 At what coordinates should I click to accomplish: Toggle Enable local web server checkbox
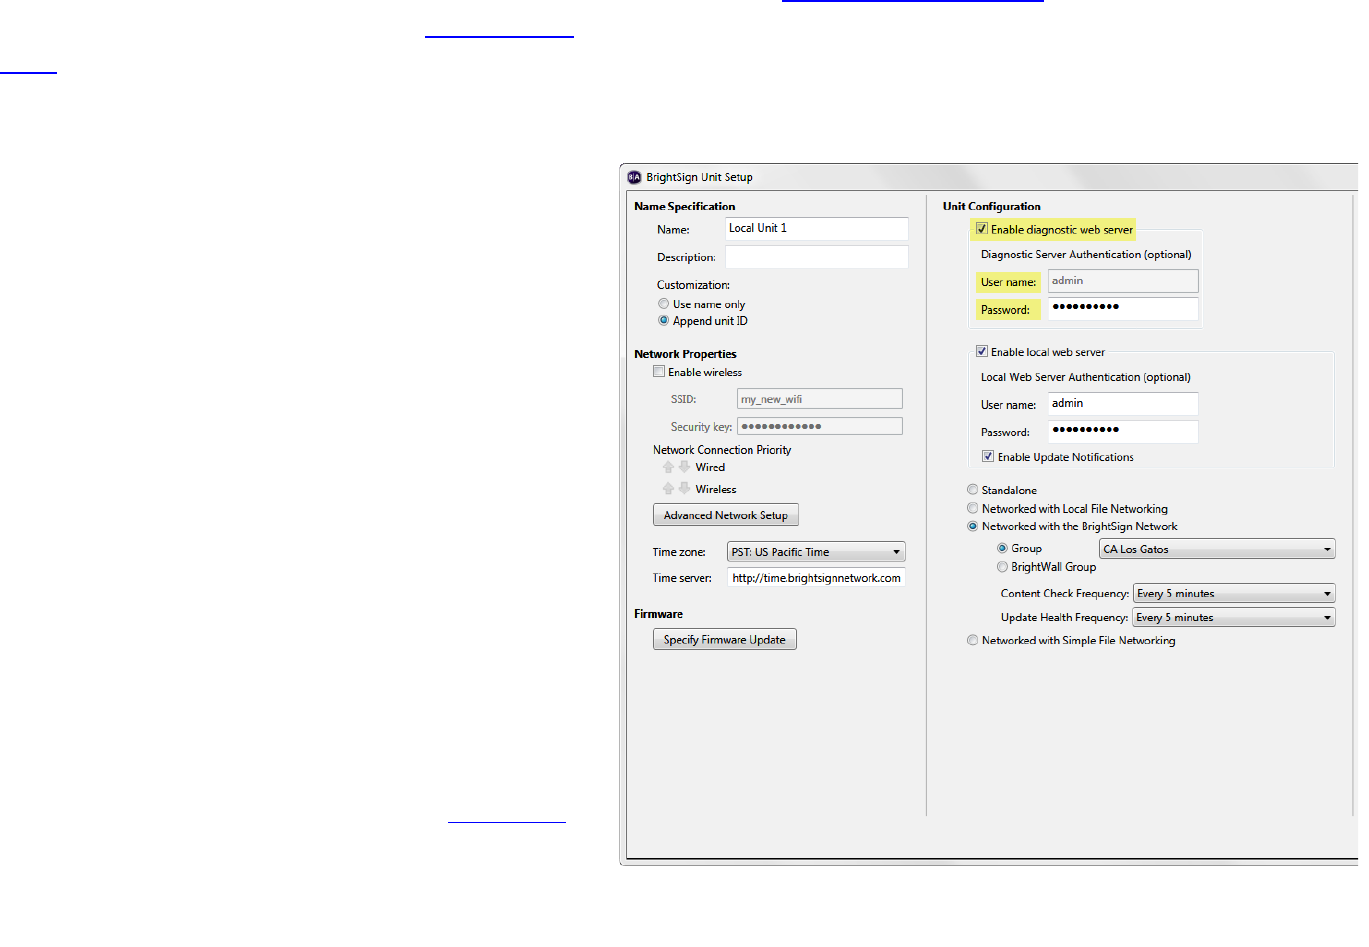pos(982,352)
